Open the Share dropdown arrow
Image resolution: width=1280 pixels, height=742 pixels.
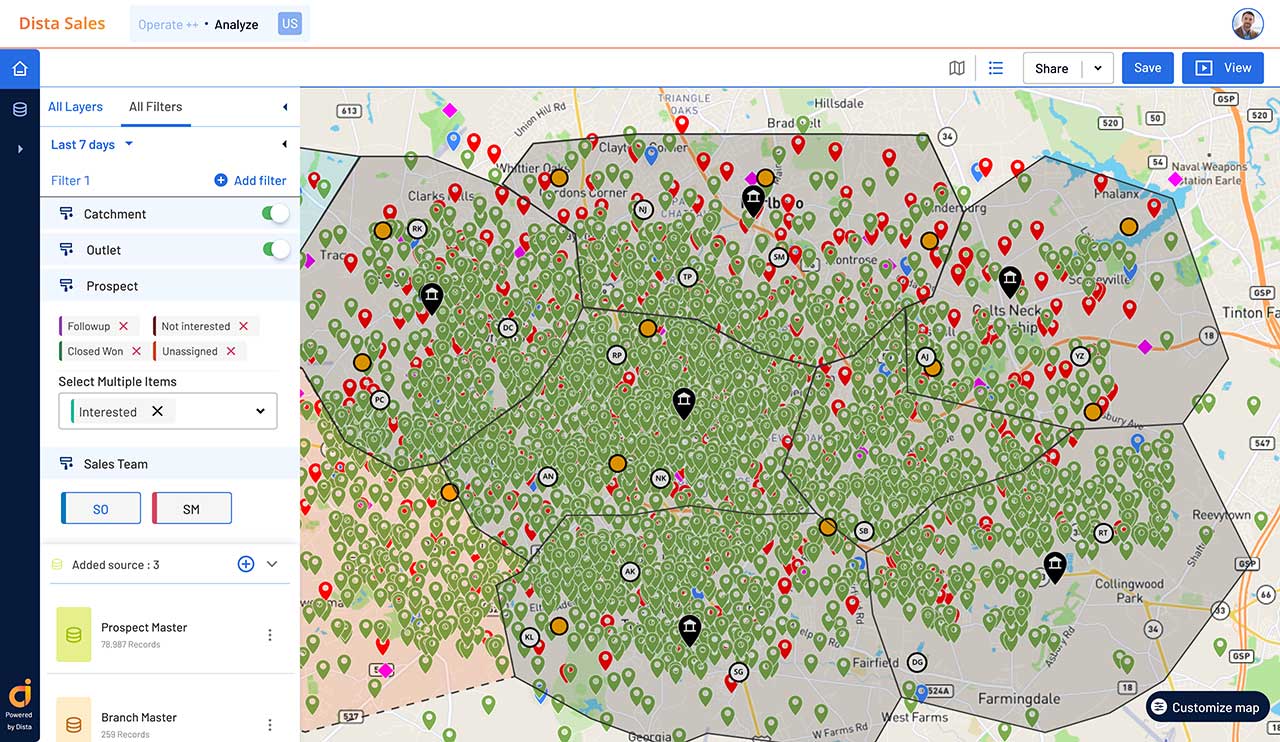(1098, 68)
